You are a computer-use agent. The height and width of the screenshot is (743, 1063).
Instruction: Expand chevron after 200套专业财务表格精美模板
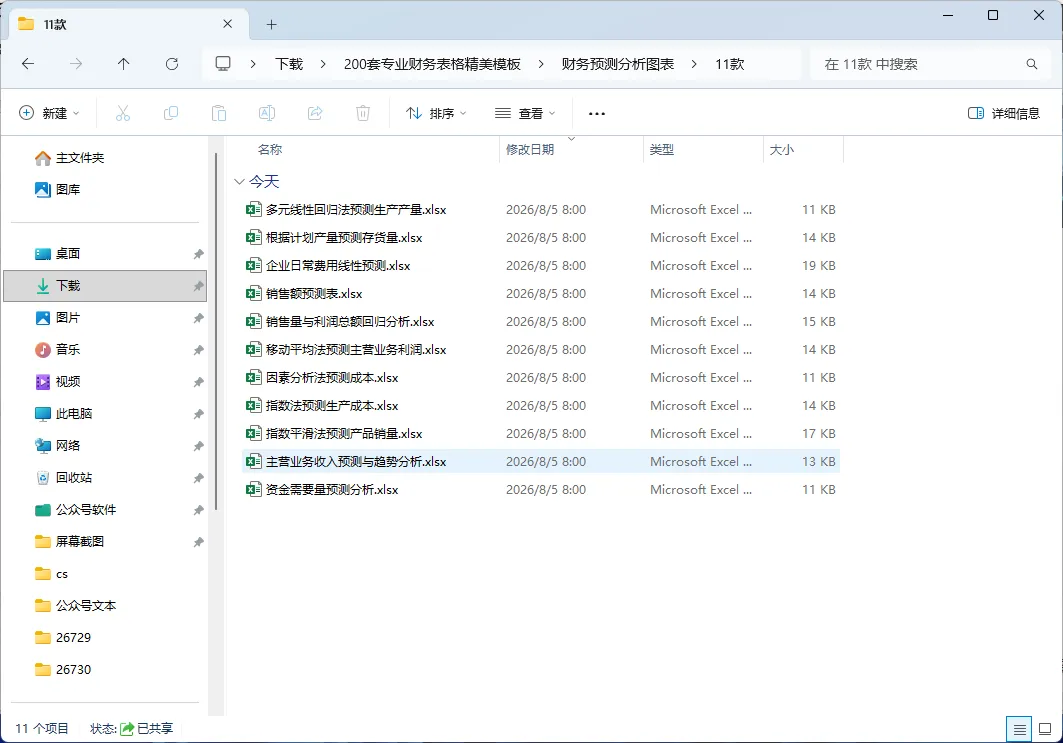[x=540, y=64]
